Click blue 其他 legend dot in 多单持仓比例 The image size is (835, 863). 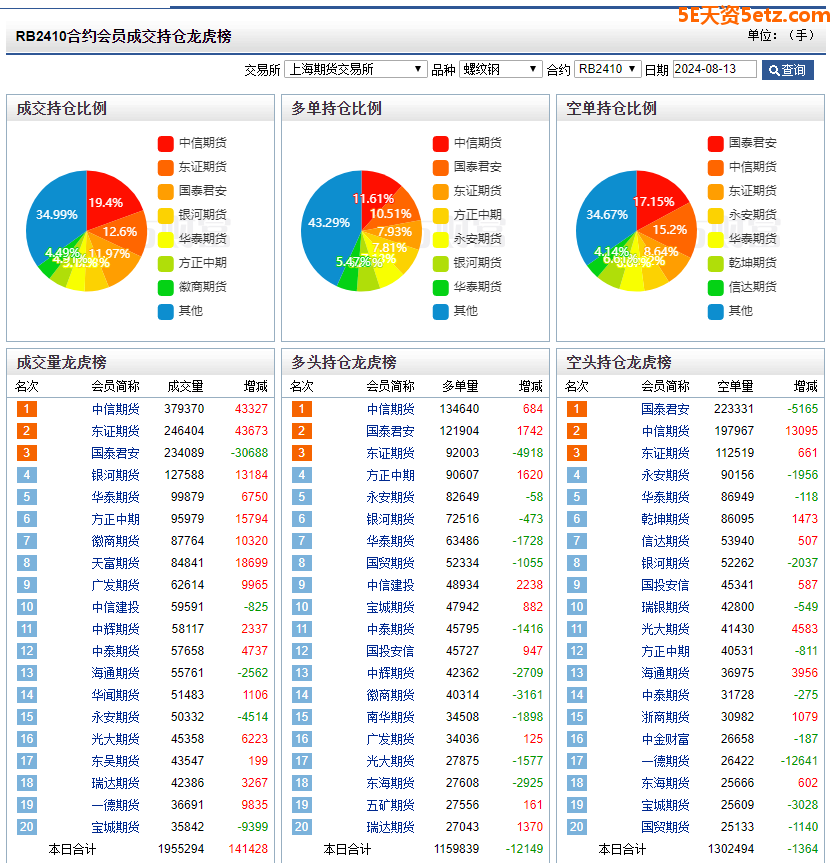[x=441, y=311]
